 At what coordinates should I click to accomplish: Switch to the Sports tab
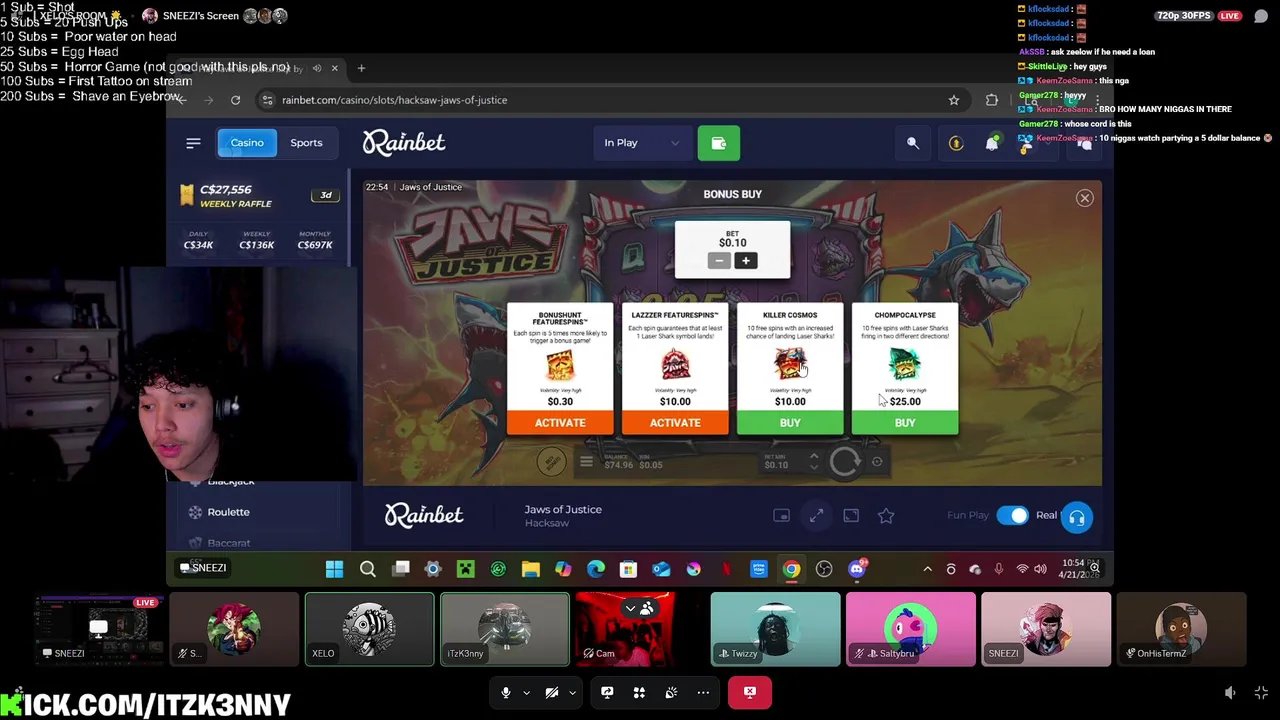[x=306, y=143]
